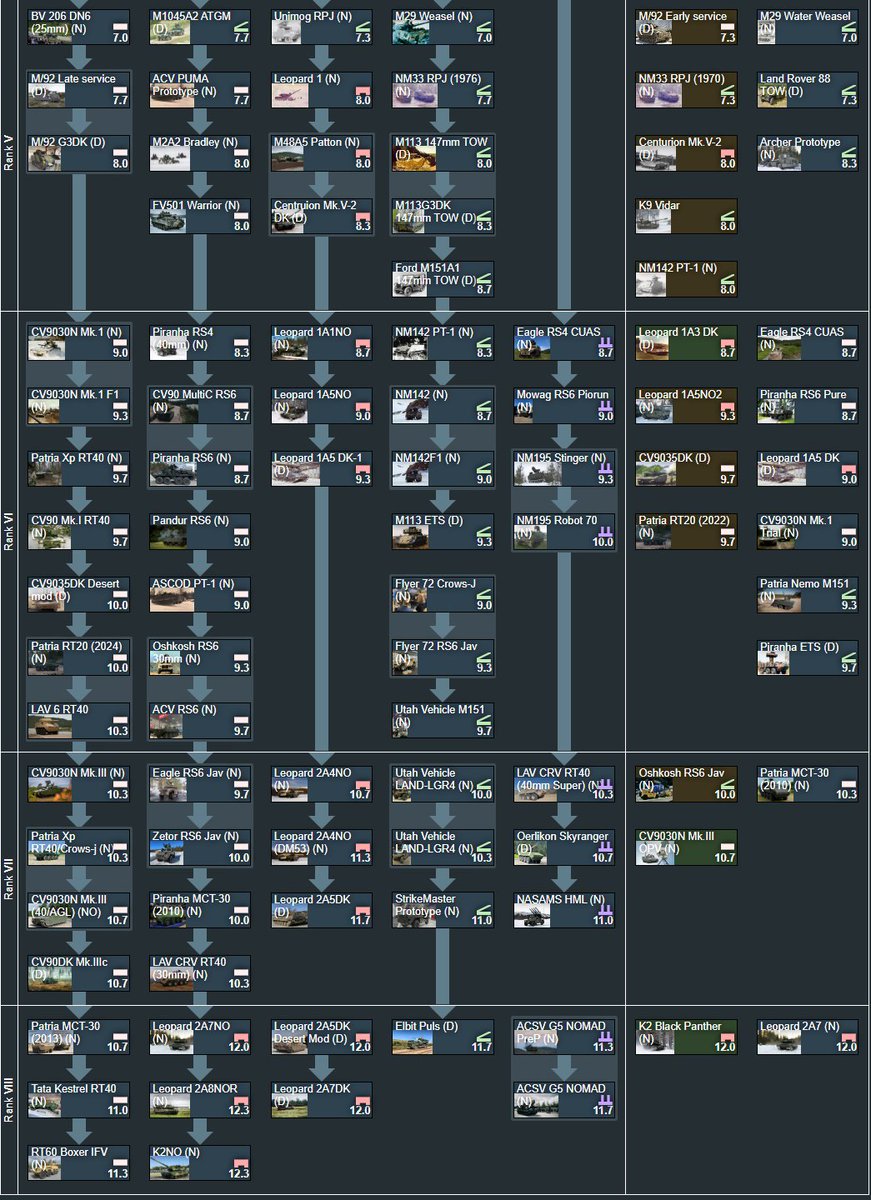Select the CV90 MultiC RS6 card

(x=200, y=404)
